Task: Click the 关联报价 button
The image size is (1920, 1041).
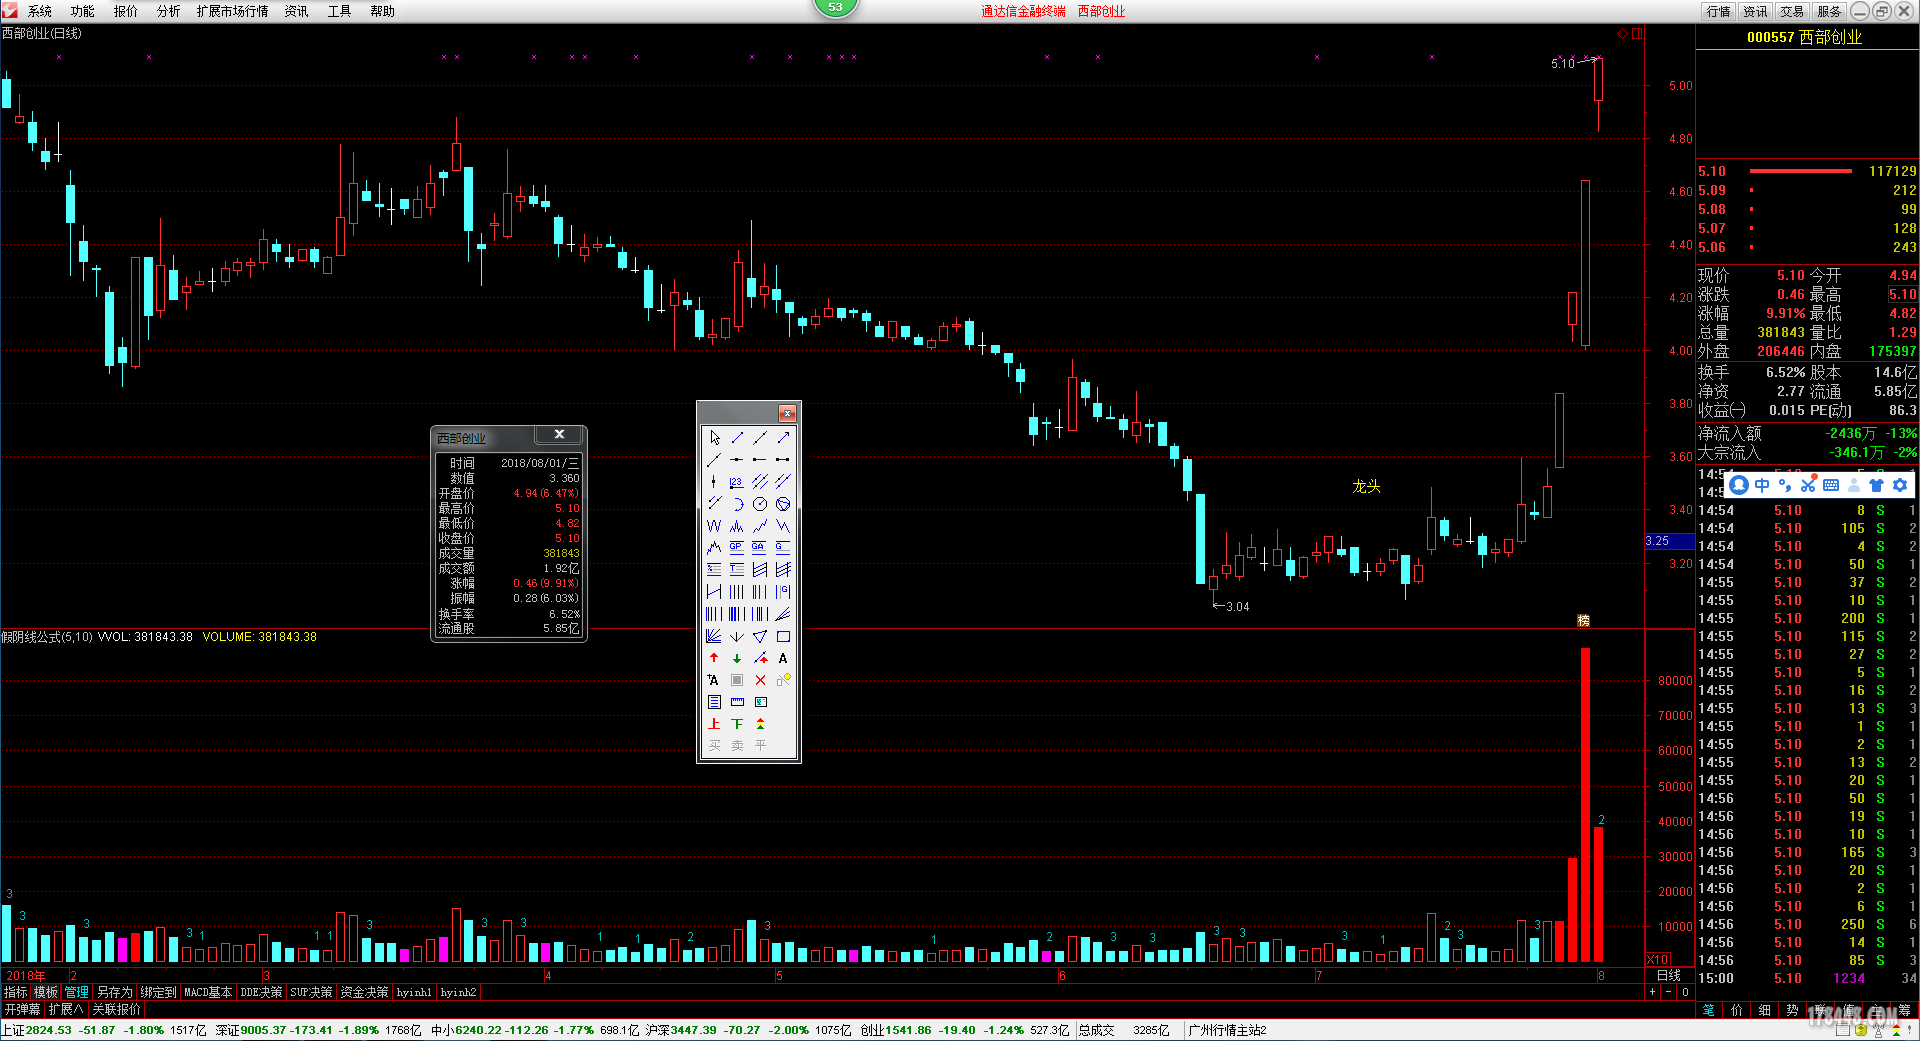Action: [116, 1010]
